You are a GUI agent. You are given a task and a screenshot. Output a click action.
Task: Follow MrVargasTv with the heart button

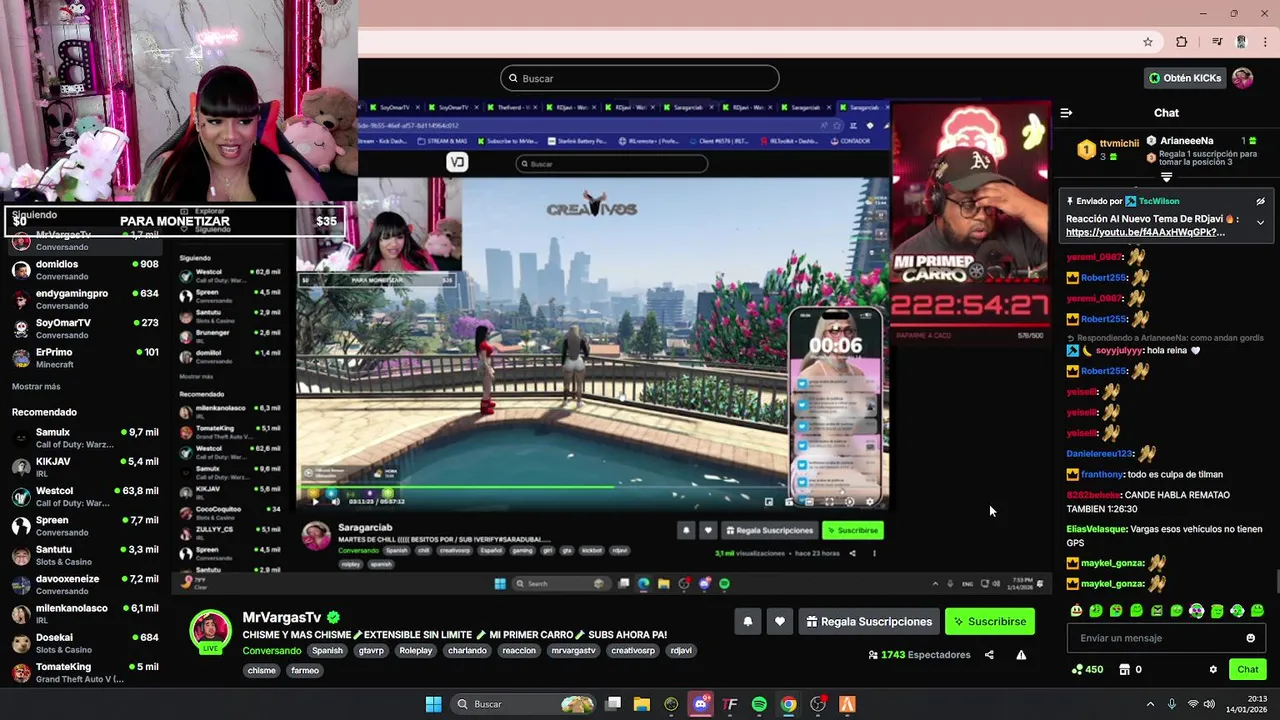[780, 621]
